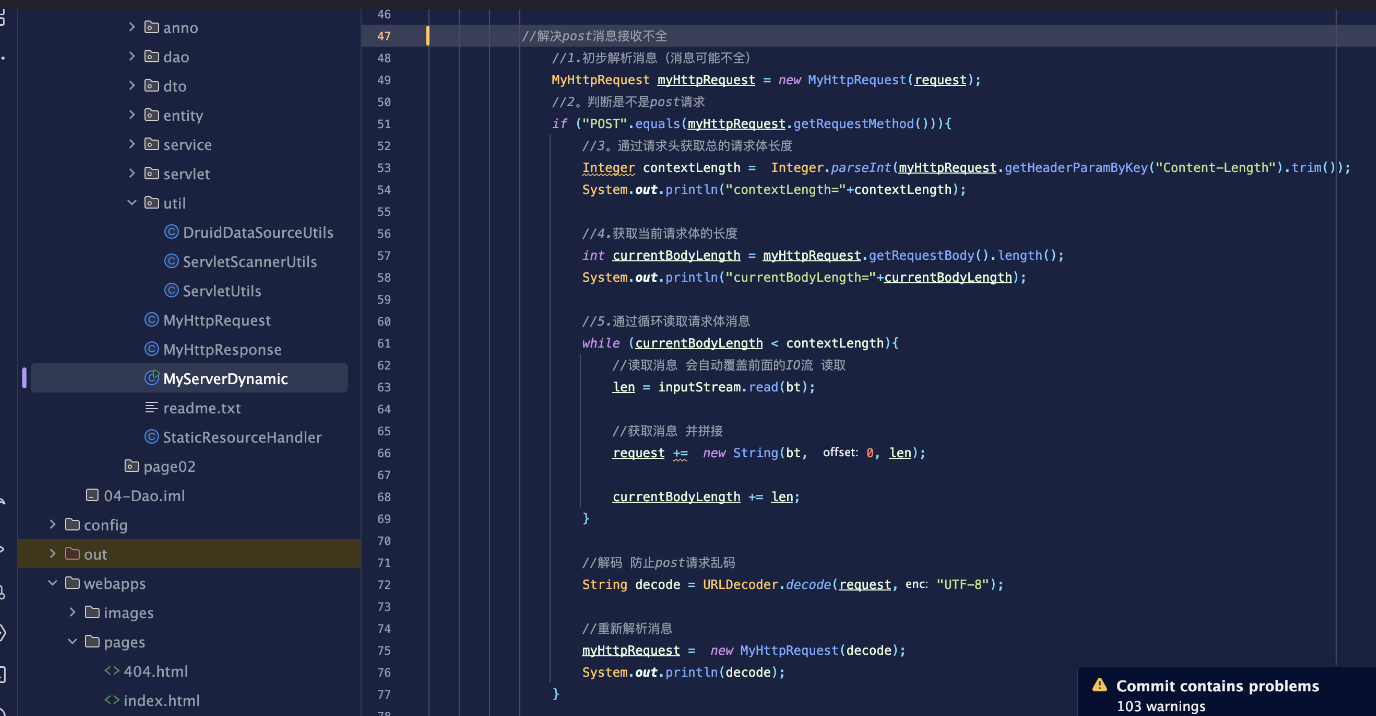The width and height of the screenshot is (1376, 716).
Task: Click line number 61 in the gutter
Action: pos(385,343)
